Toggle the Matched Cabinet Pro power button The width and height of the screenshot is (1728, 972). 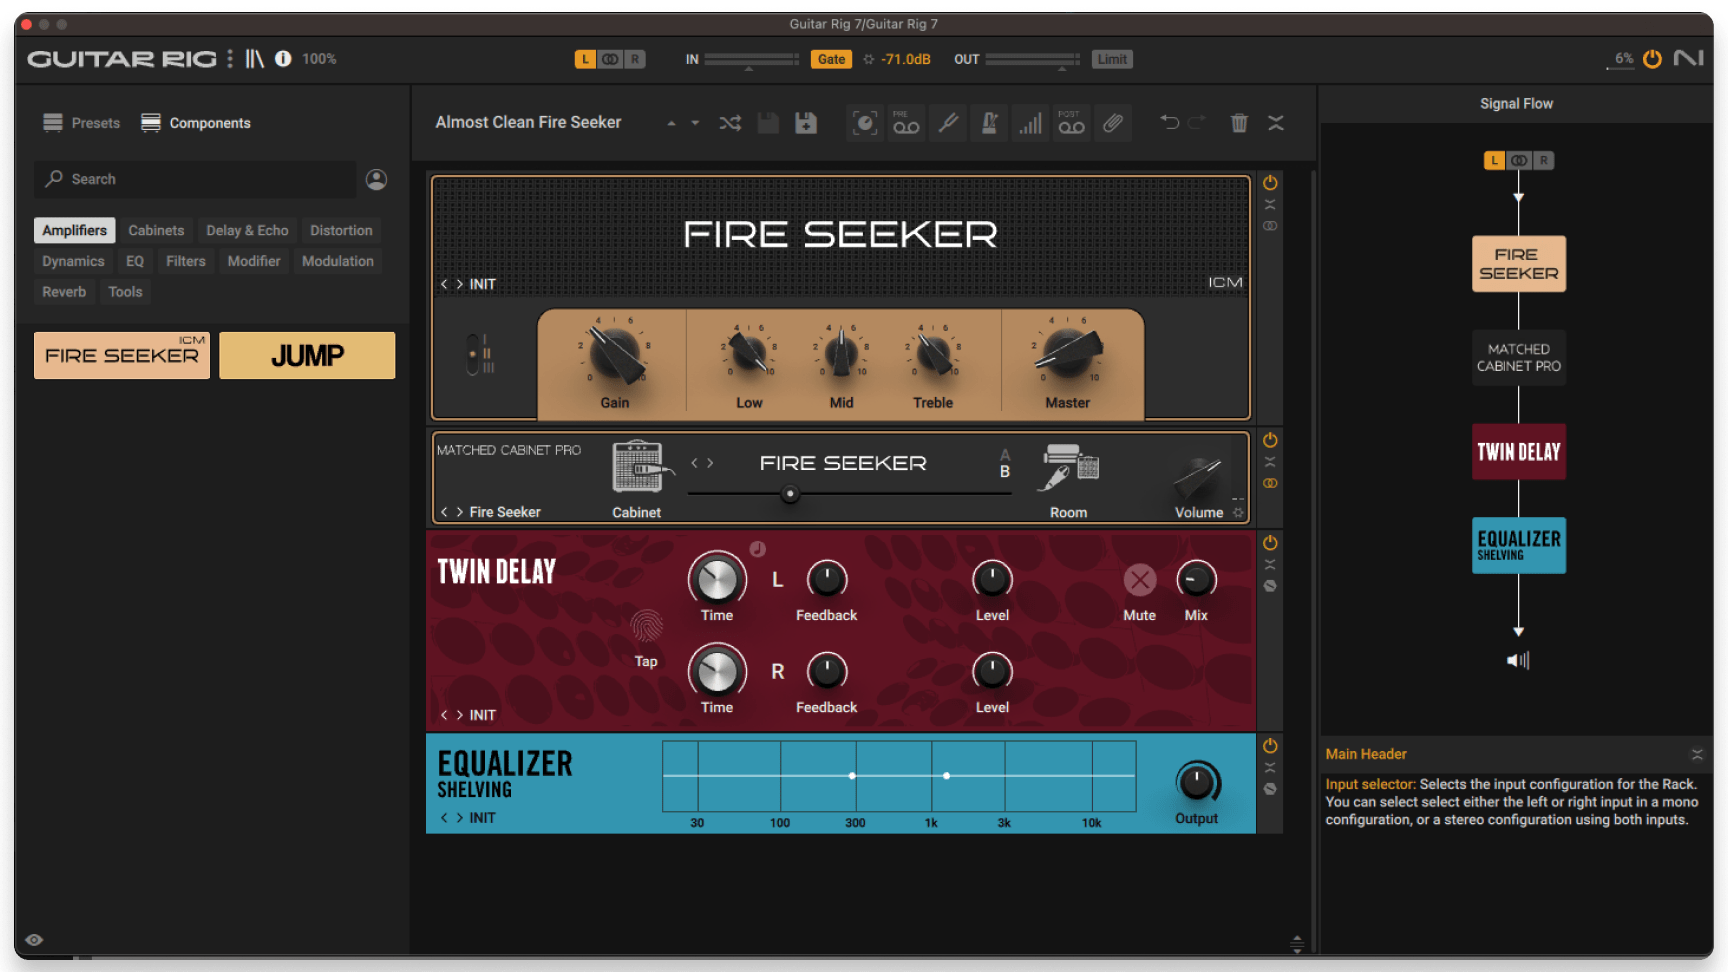pos(1270,440)
